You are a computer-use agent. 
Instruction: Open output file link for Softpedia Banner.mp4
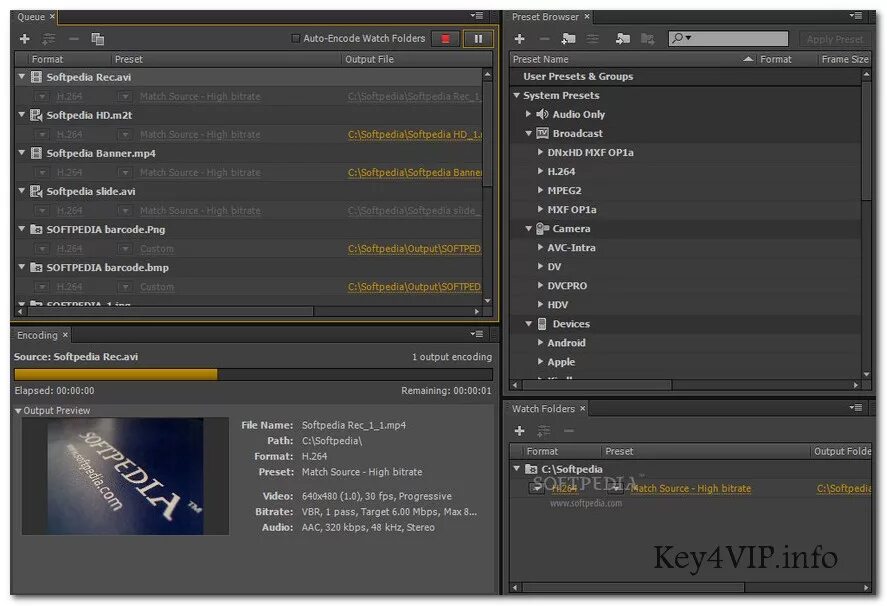tap(415, 172)
